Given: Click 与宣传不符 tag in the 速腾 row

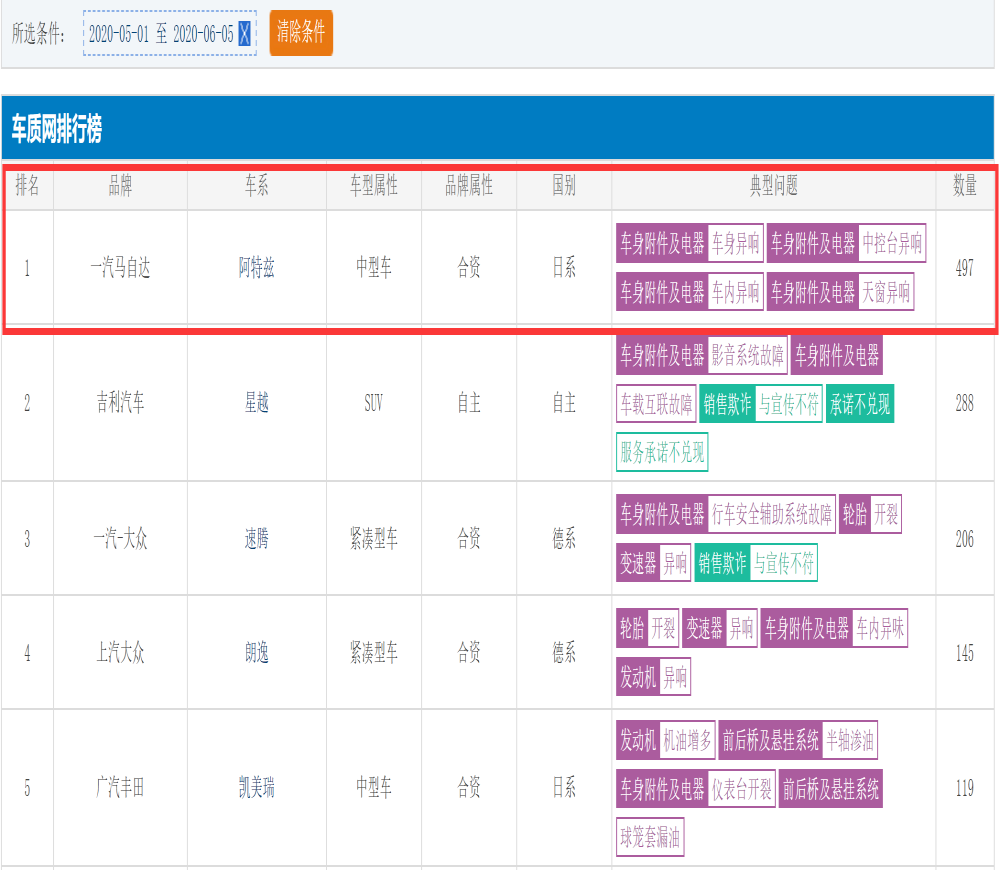Looking at the screenshot, I should coord(784,563).
